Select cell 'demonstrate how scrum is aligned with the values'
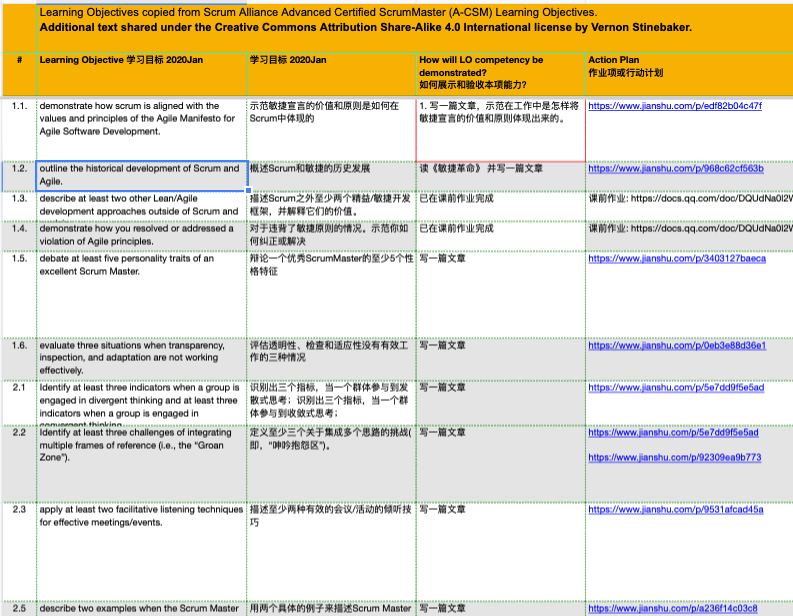The height and width of the screenshot is (616, 793). pyautogui.click(x=142, y=129)
